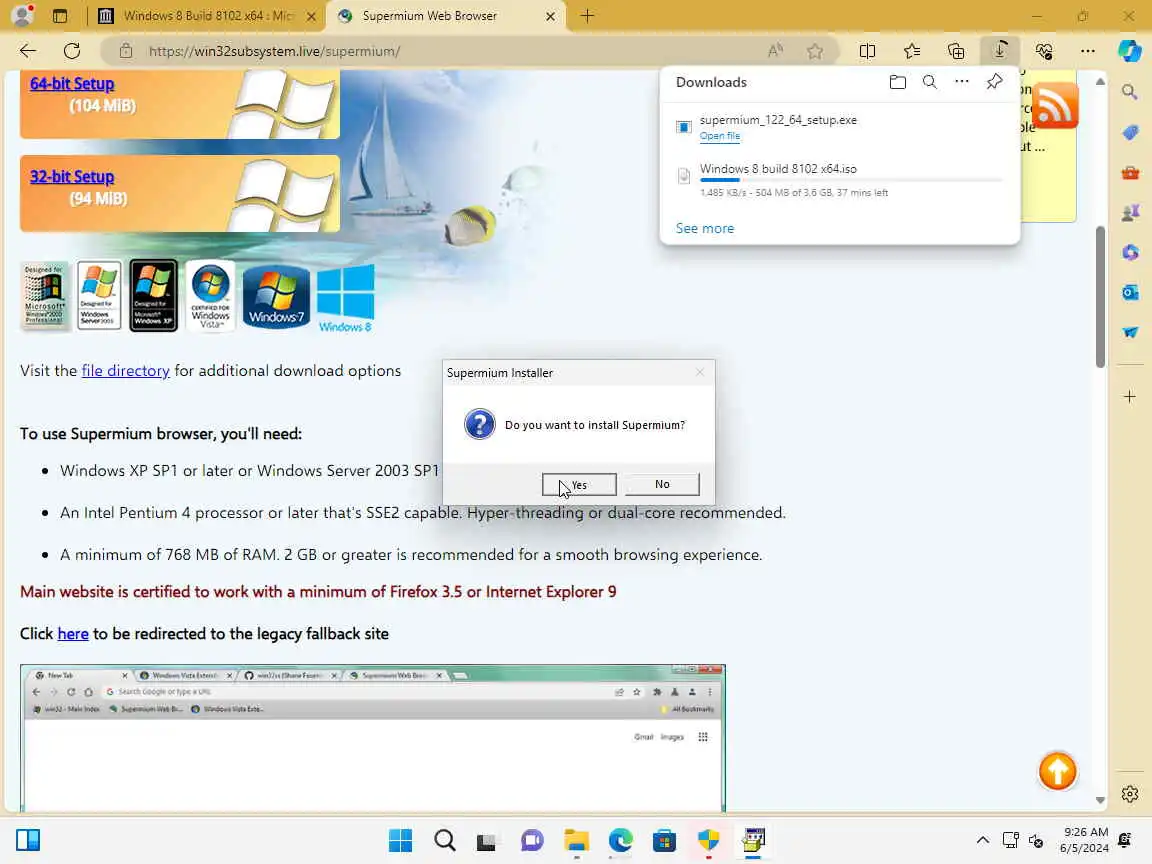The height and width of the screenshot is (864, 1152).
Task: Open Microsoft Store from taskbar
Action: [664, 840]
